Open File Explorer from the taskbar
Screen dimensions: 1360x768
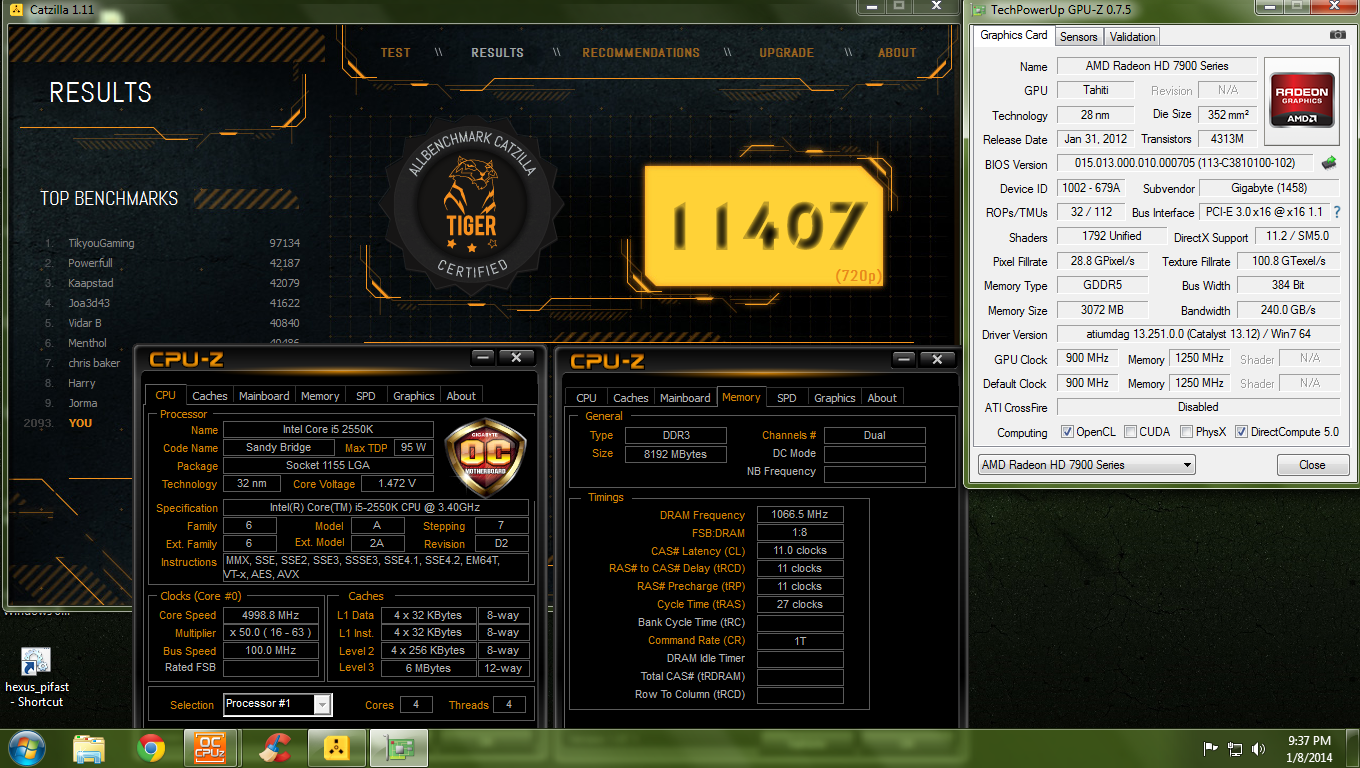[89, 747]
